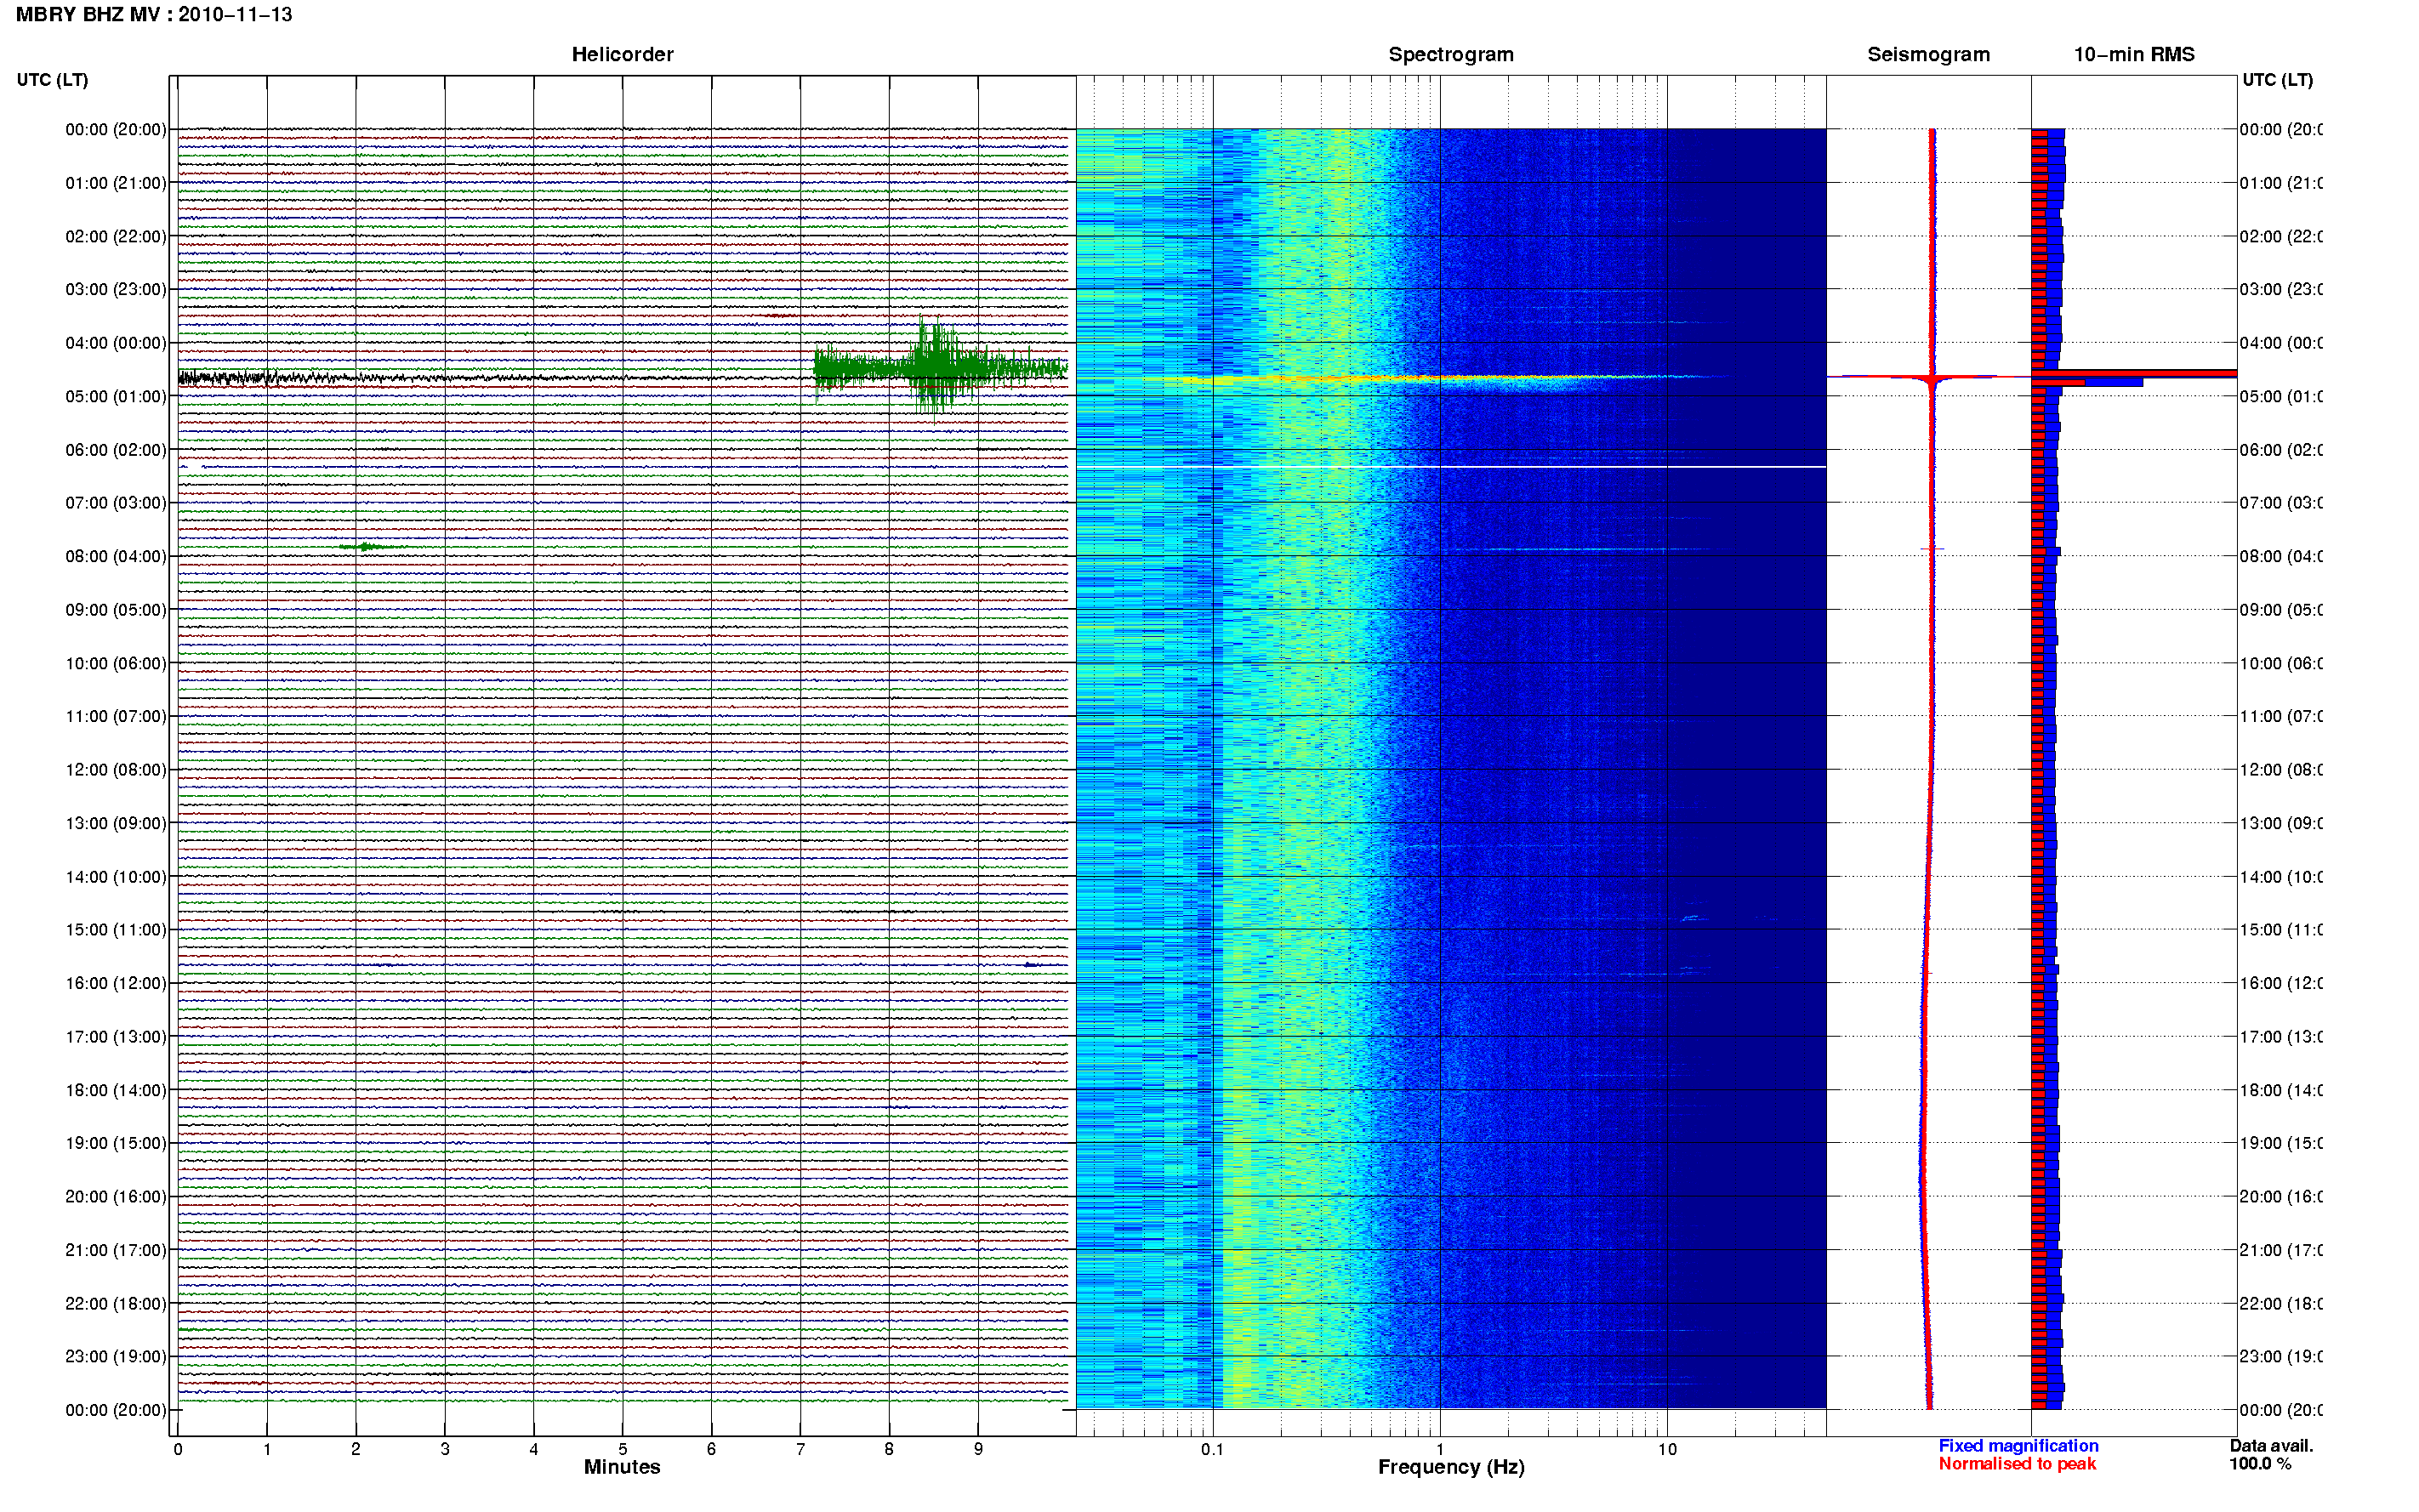Click the longest red bar in 10-min RMS
Screen dimensions: 2419x1512
[x=2133, y=374]
